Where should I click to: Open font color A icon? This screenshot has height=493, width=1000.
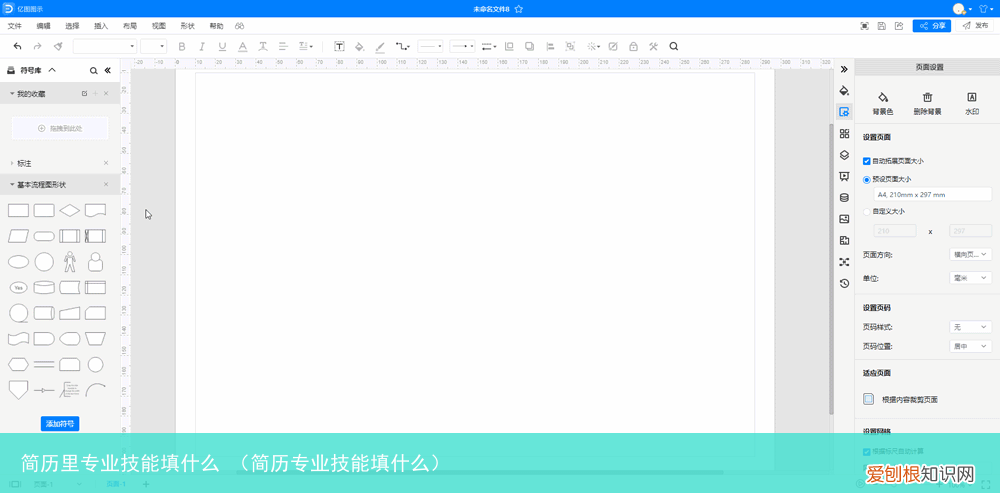coord(242,46)
